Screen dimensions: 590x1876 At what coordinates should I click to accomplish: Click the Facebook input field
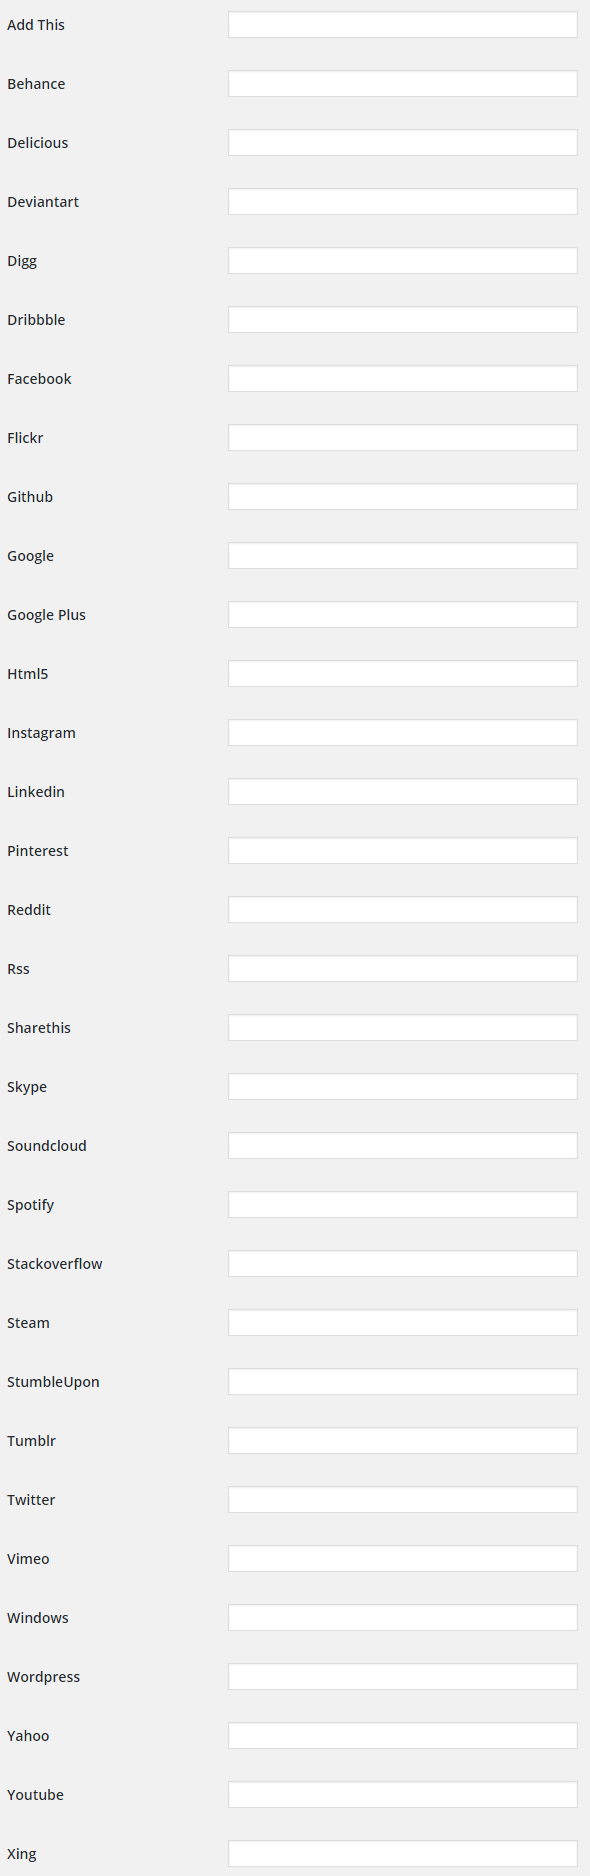click(402, 378)
